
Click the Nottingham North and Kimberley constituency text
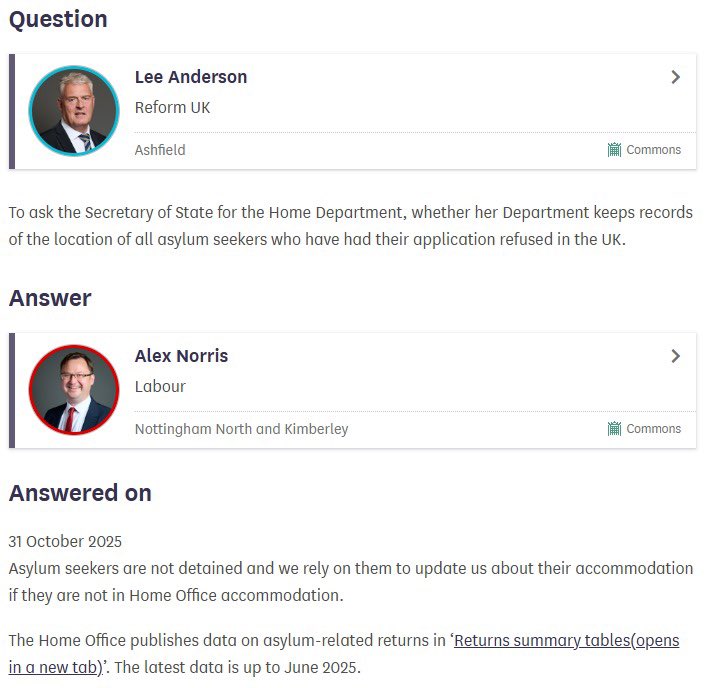(241, 429)
